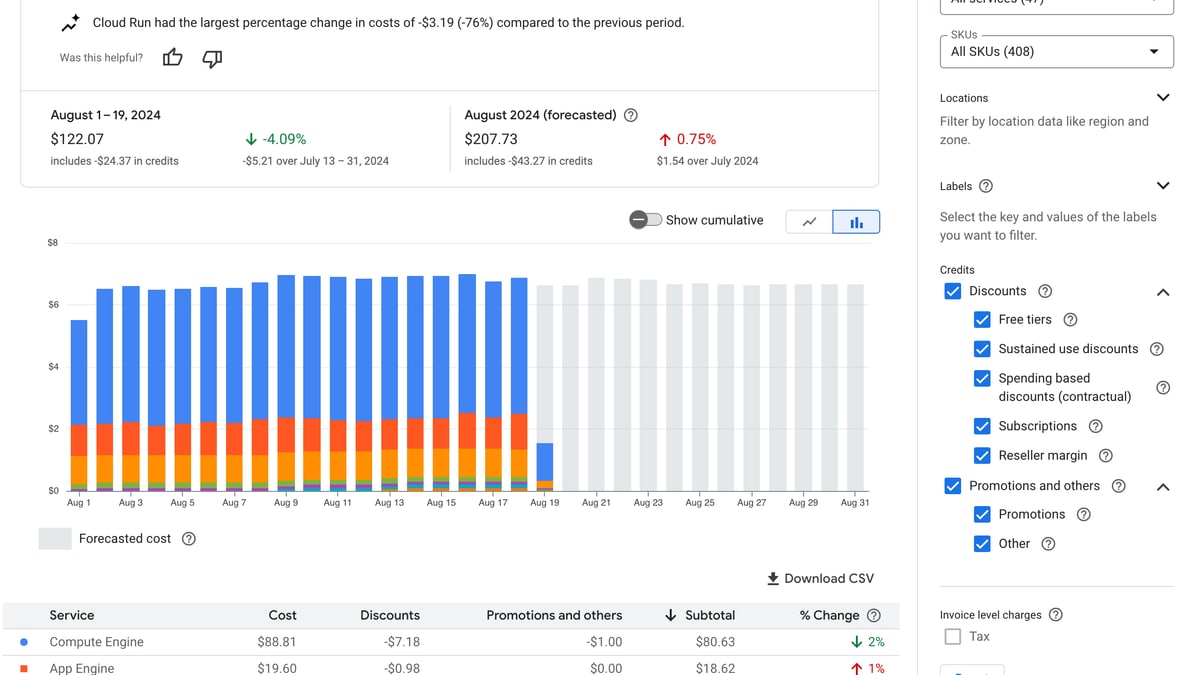The height and width of the screenshot is (675, 1200).
Task: Click help icon beside Spending based discounts
Action: click(x=1163, y=388)
